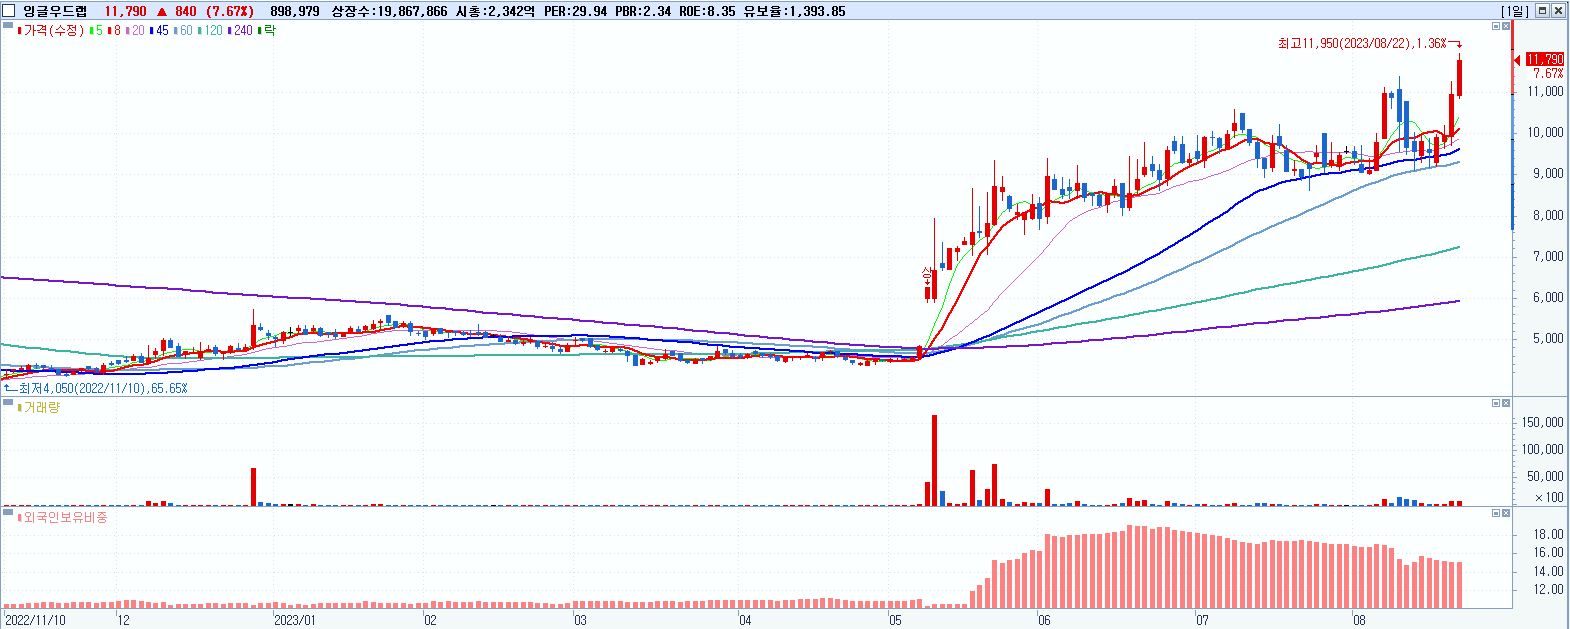Tick the checkbox beside 잉글우드랩 stock name
Screen dimensions: 1570x629
coord(9,11)
